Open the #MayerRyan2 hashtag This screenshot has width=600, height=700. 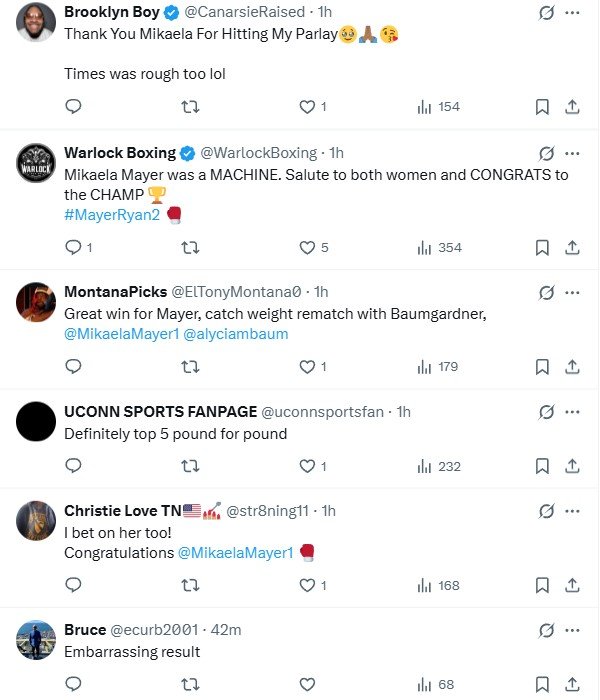point(112,215)
